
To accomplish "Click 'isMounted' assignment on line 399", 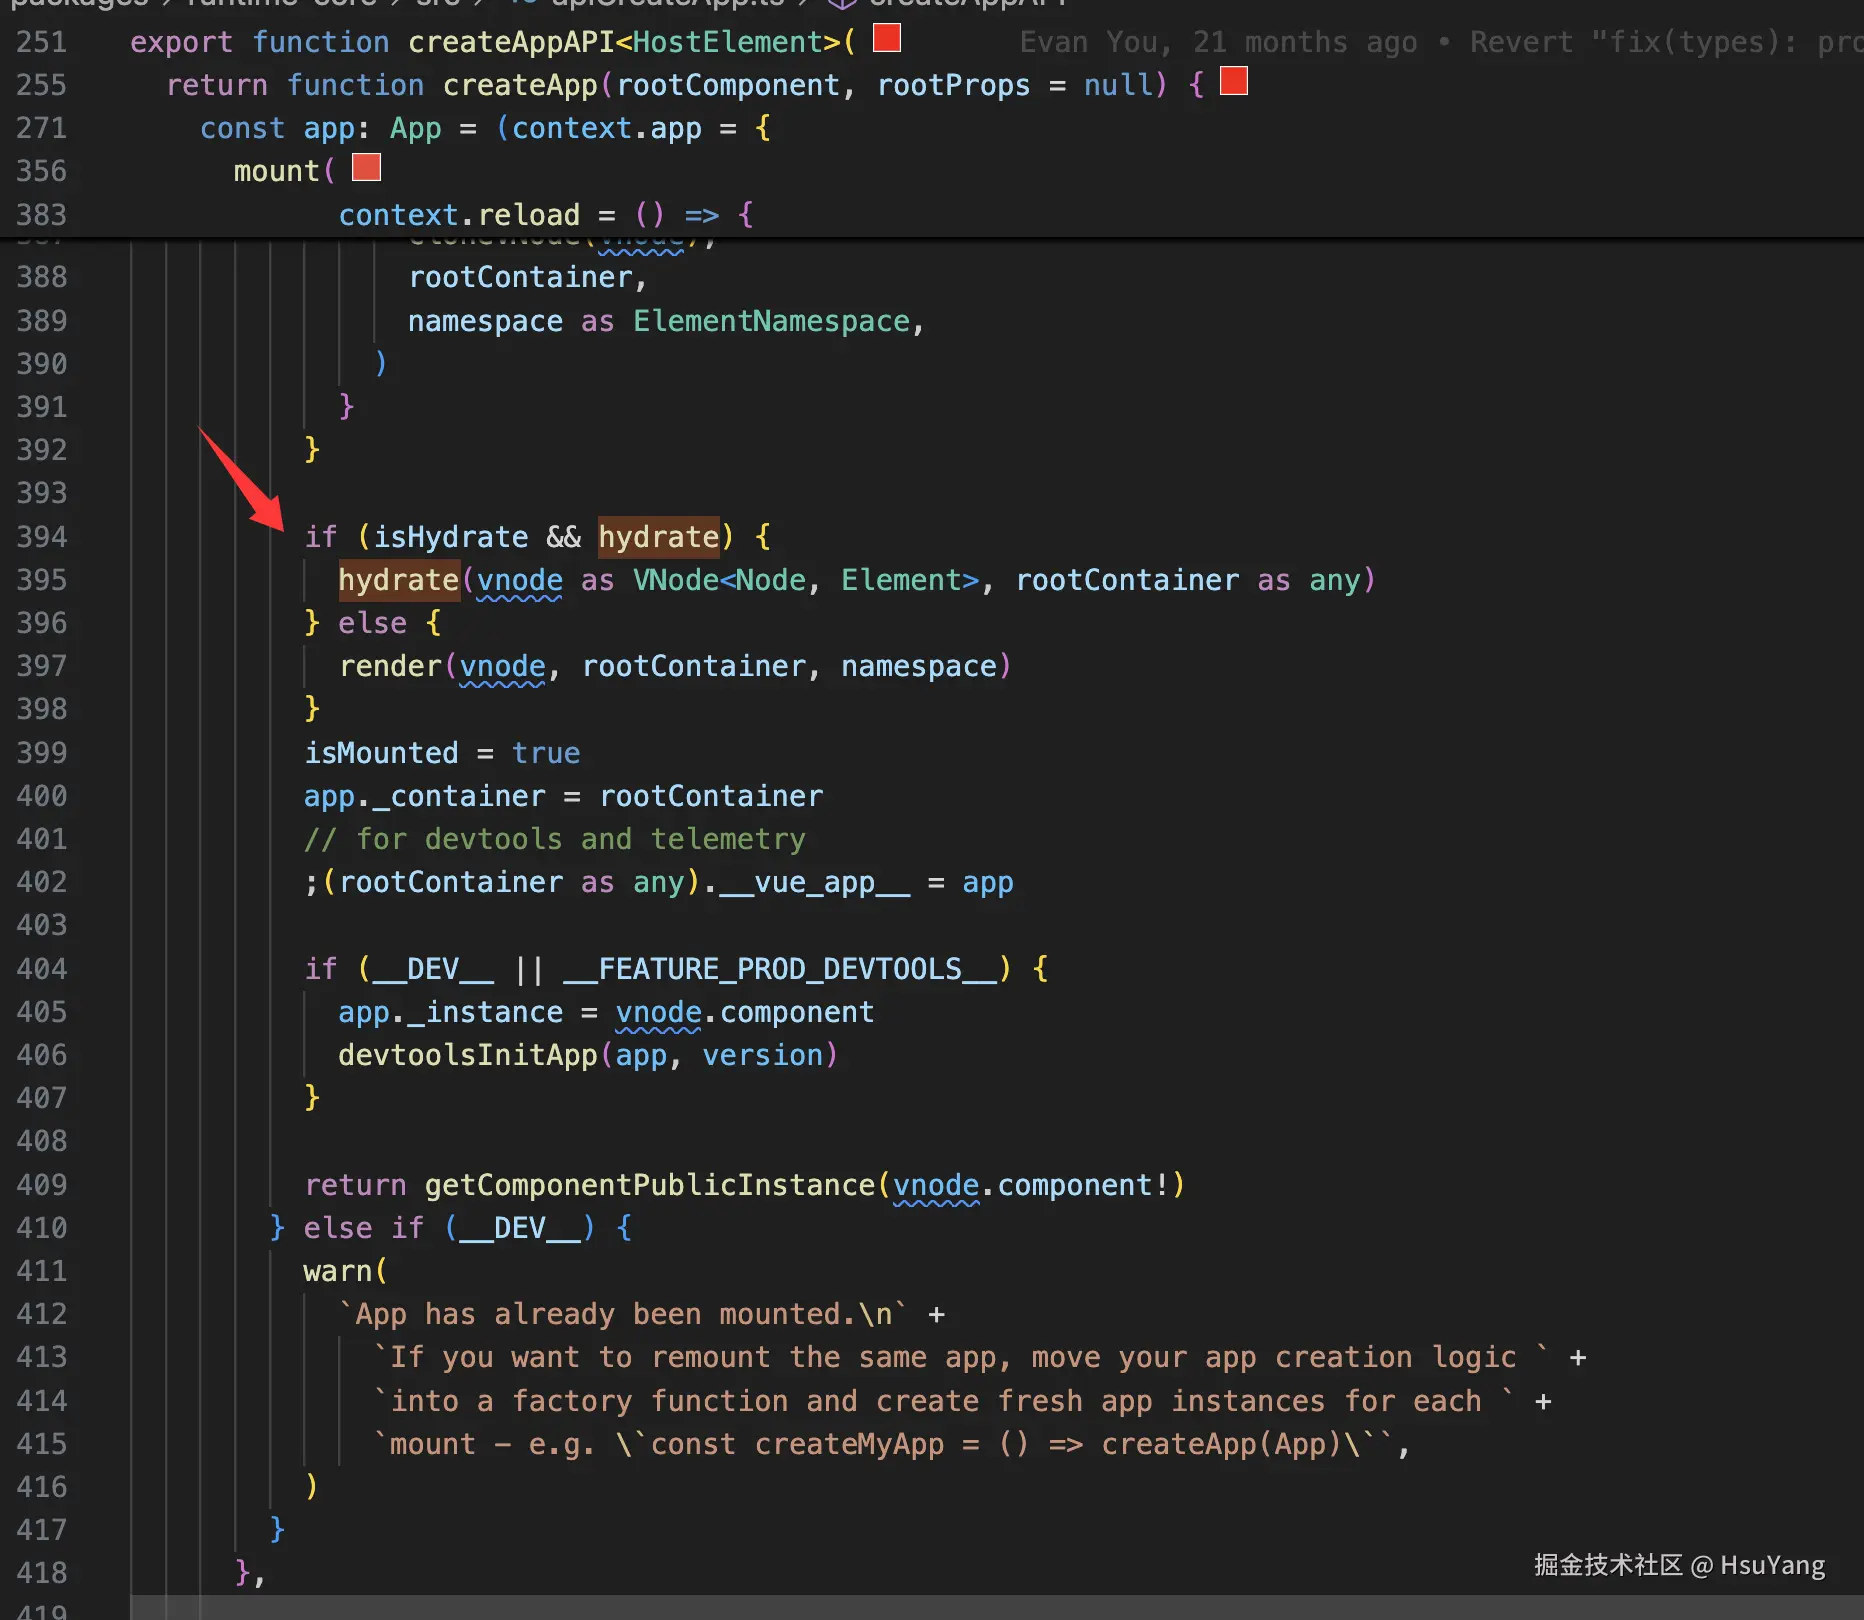I will point(381,753).
